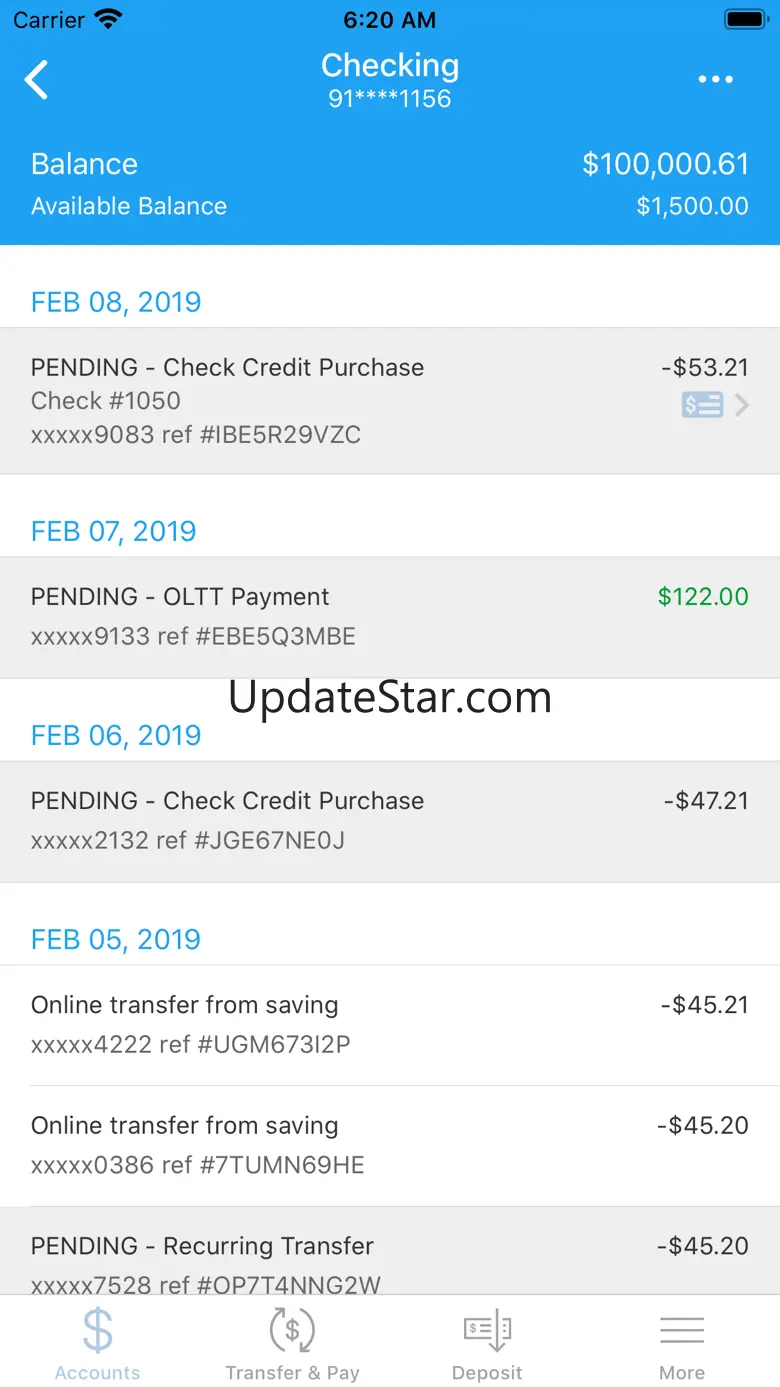
Task: Open the More hamburger menu icon
Action: (682, 1331)
